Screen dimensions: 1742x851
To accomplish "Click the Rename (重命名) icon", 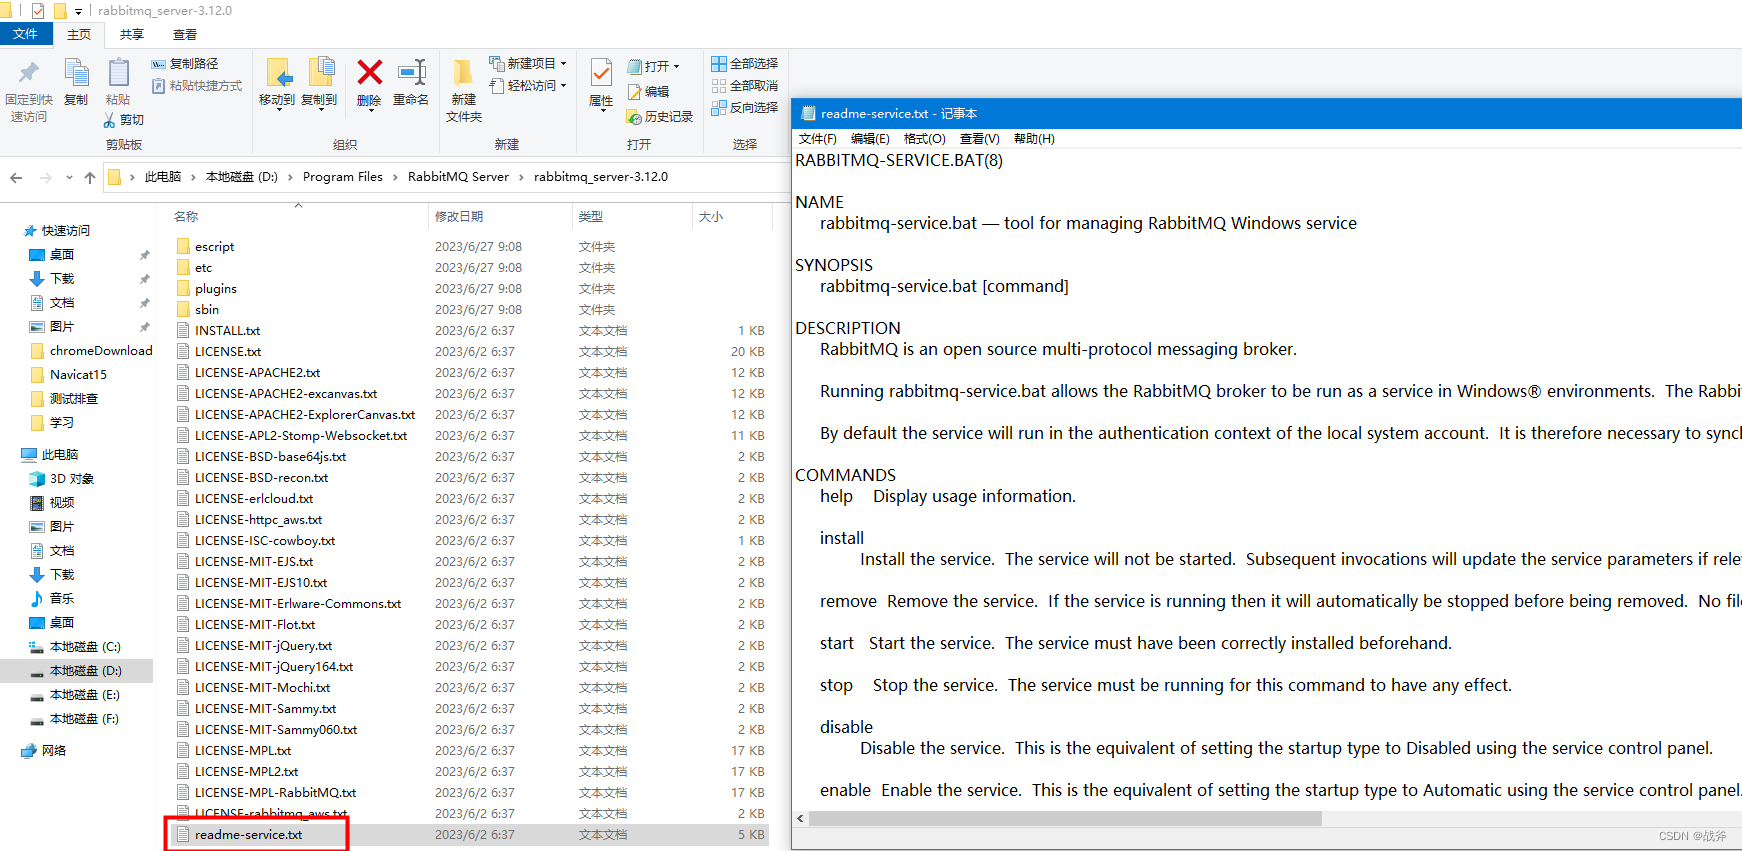I will click(411, 72).
